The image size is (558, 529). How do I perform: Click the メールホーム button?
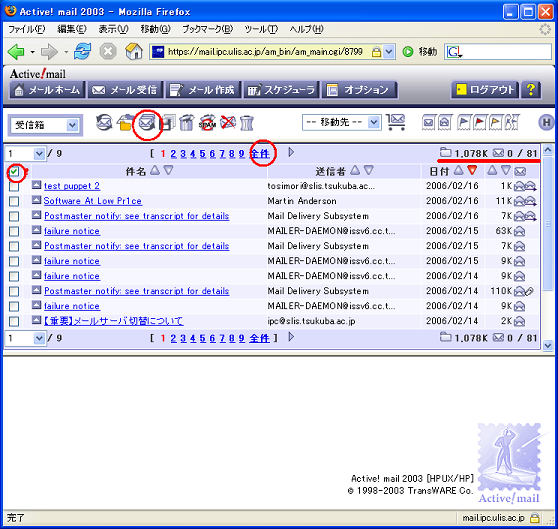point(47,90)
